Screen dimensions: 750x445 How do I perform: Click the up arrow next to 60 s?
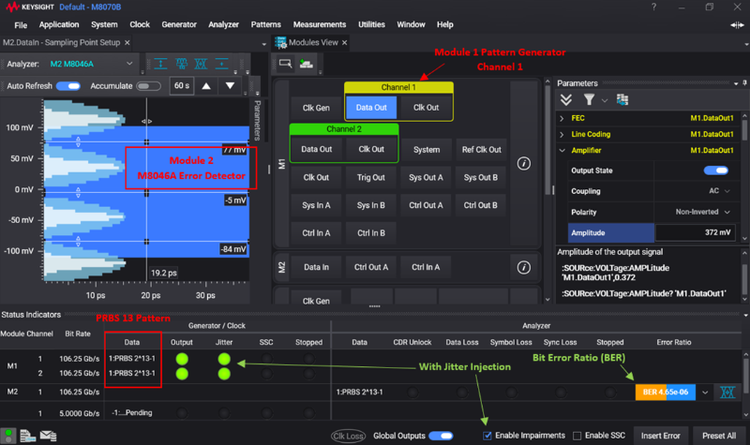(207, 86)
